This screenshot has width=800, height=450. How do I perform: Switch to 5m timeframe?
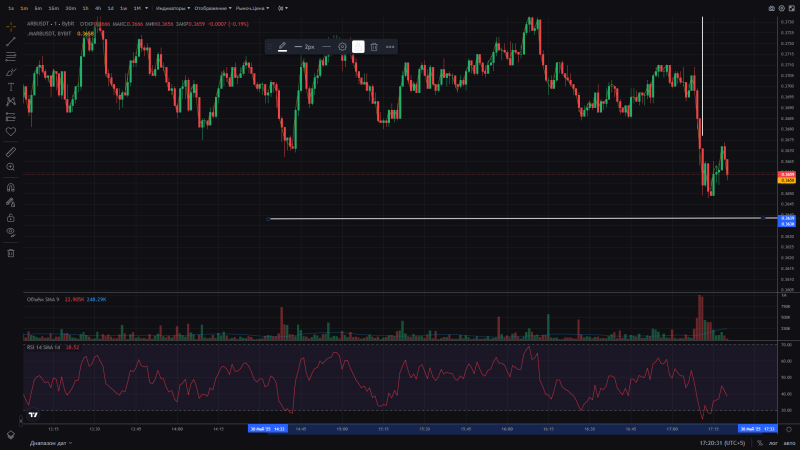tap(38, 8)
